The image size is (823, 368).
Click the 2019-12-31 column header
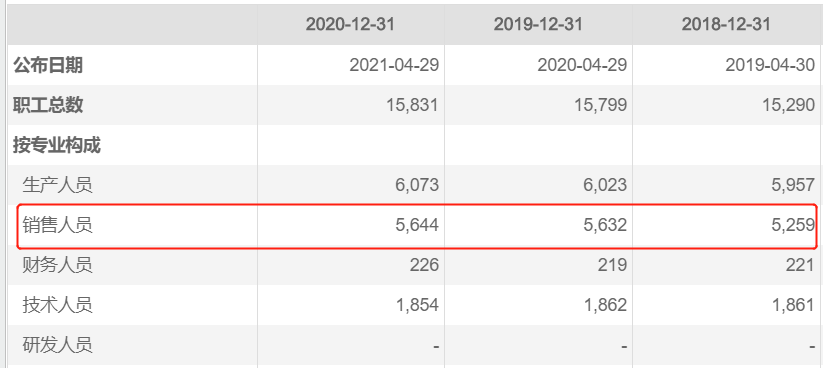[x=538, y=24]
